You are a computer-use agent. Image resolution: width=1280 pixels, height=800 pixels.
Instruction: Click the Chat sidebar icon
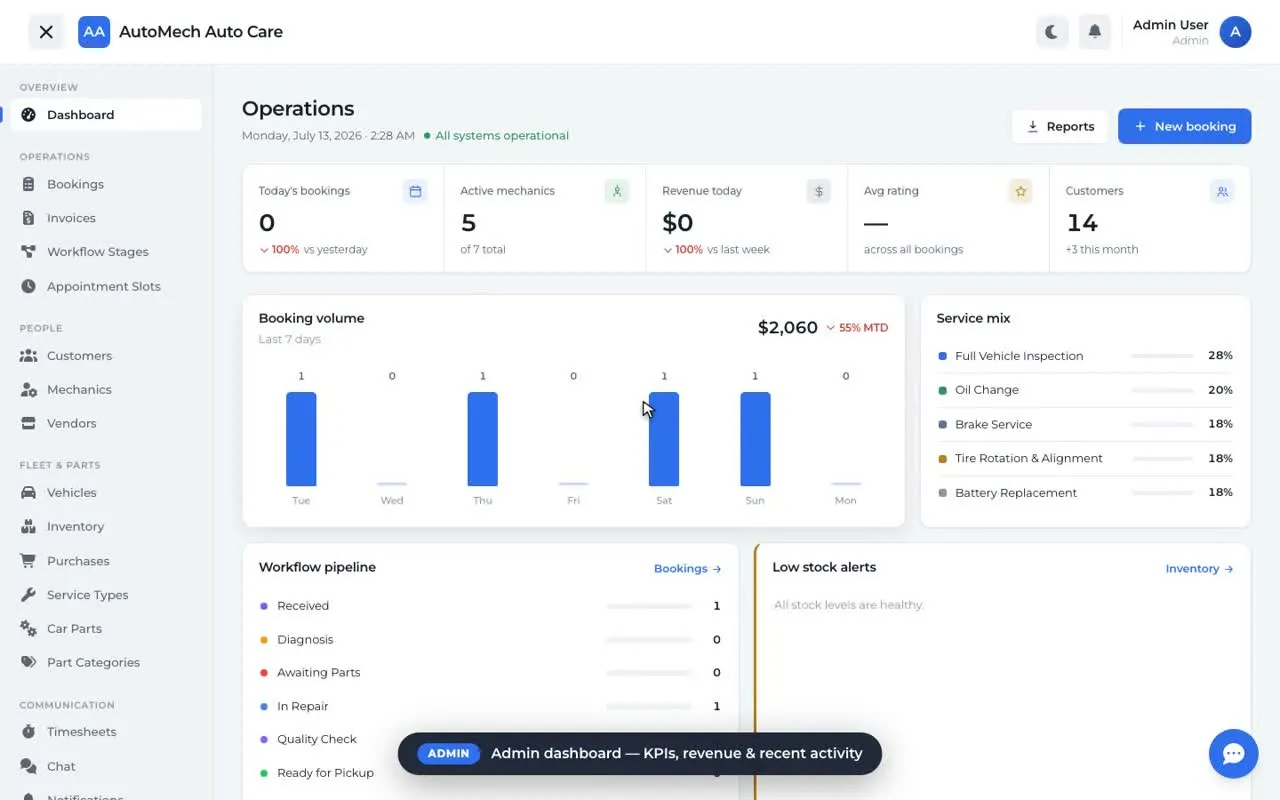[28, 766]
